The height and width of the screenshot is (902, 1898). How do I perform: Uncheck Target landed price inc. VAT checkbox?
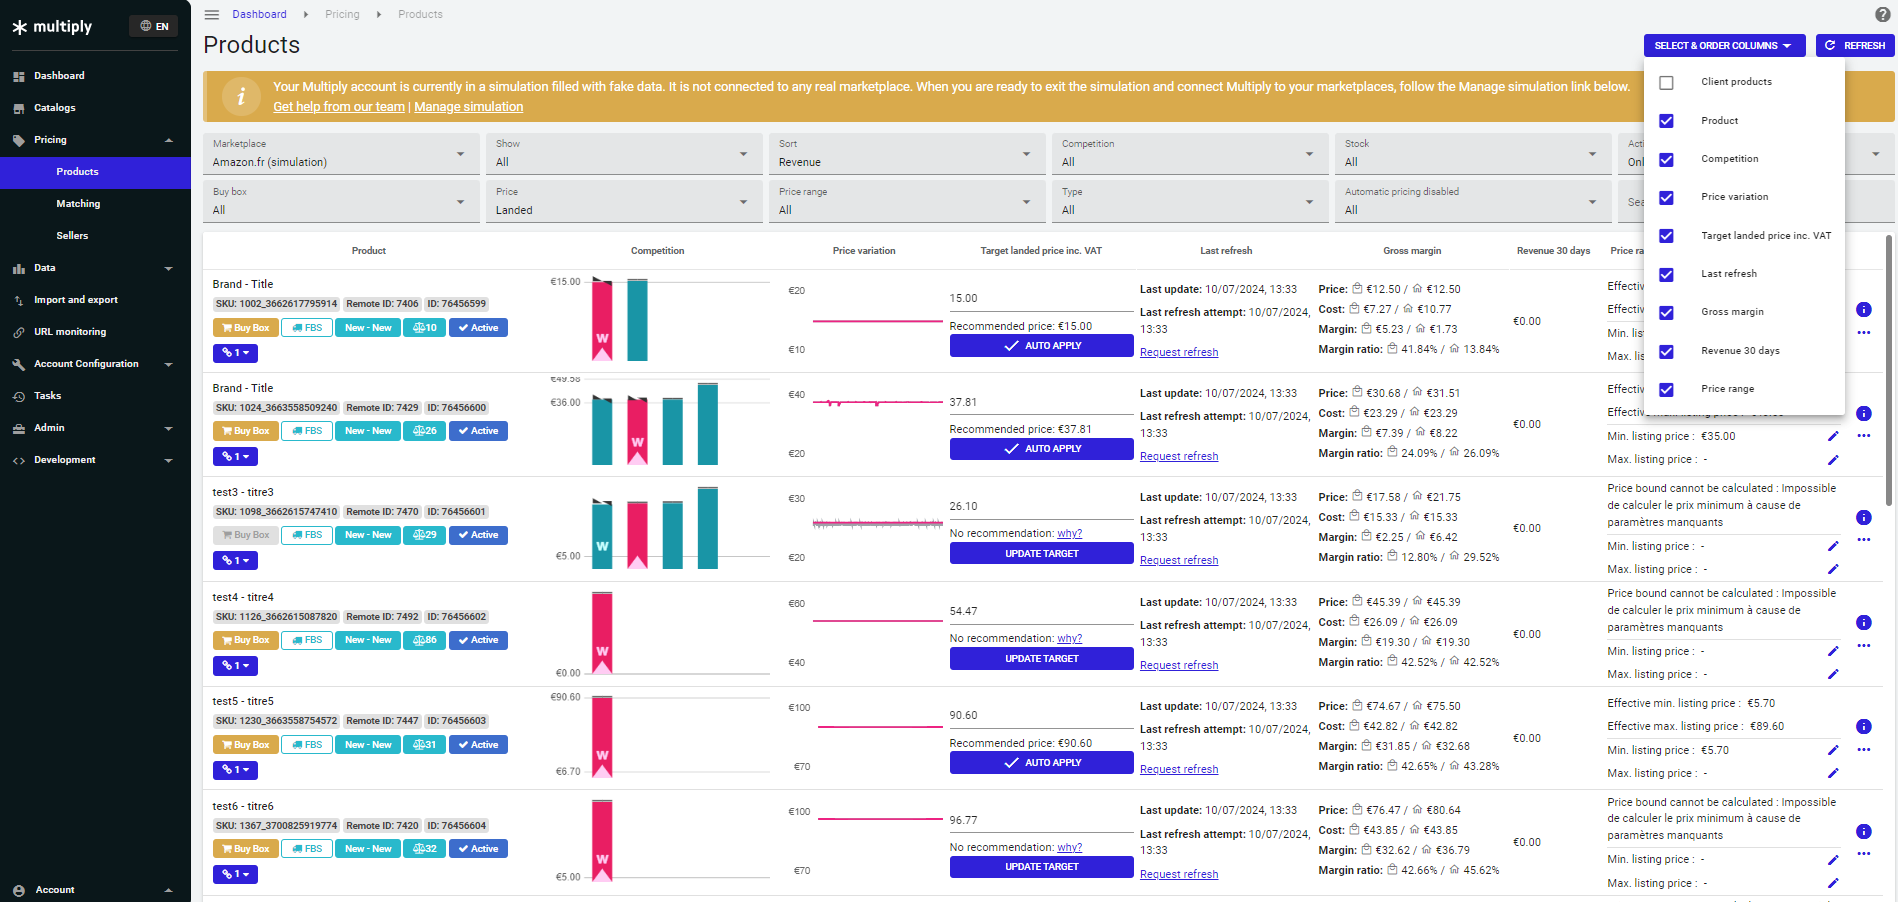(x=1666, y=236)
